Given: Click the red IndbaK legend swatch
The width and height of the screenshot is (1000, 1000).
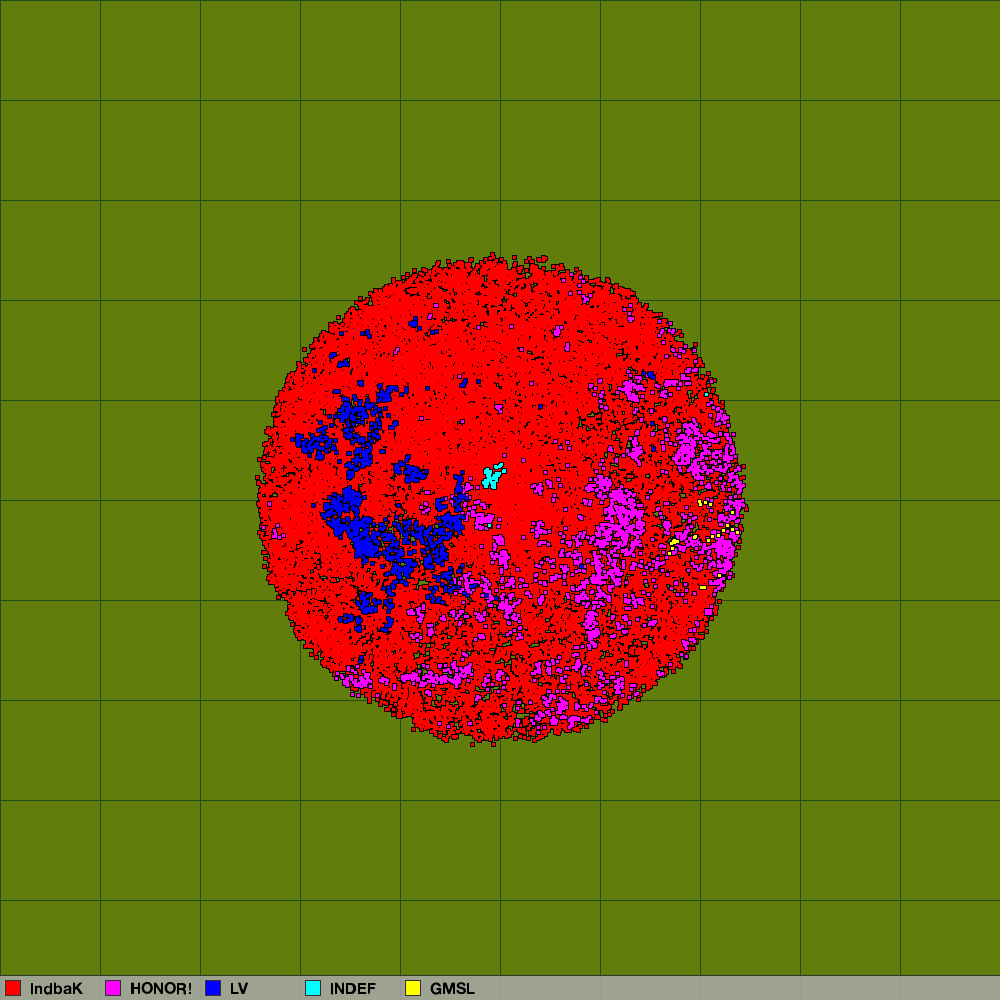Looking at the screenshot, I should [13, 988].
